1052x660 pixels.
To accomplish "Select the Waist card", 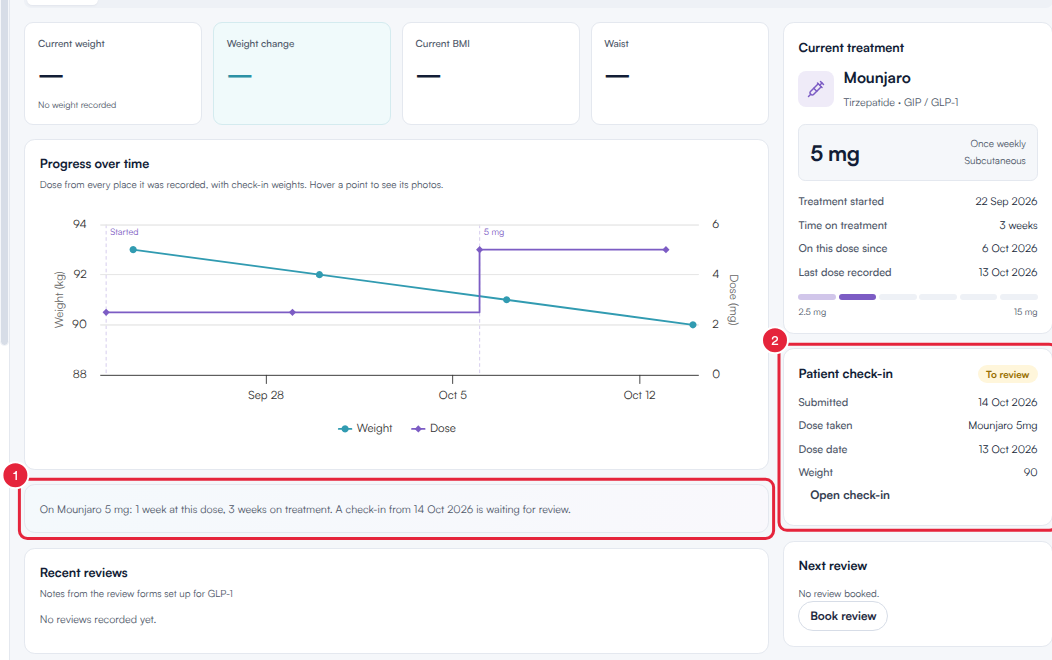I will 680,74.
